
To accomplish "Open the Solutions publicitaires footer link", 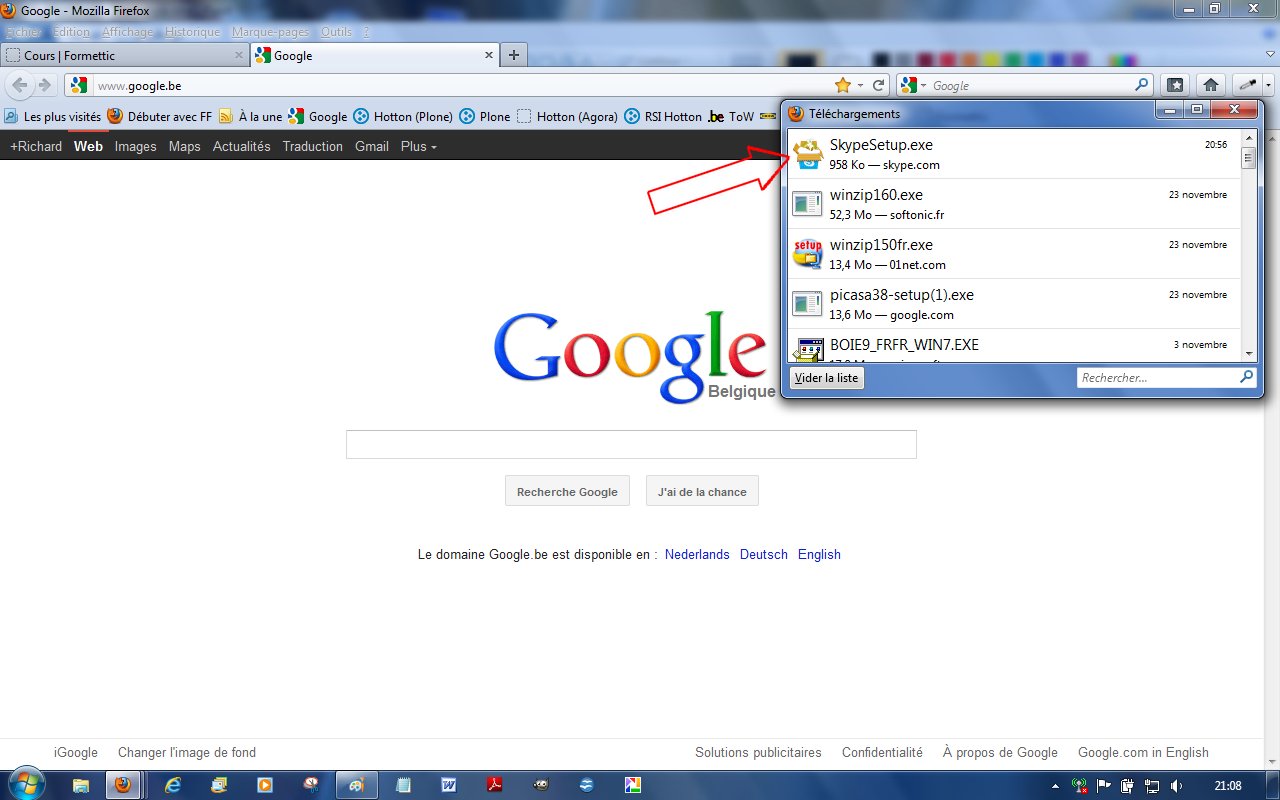I will [758, 752].
